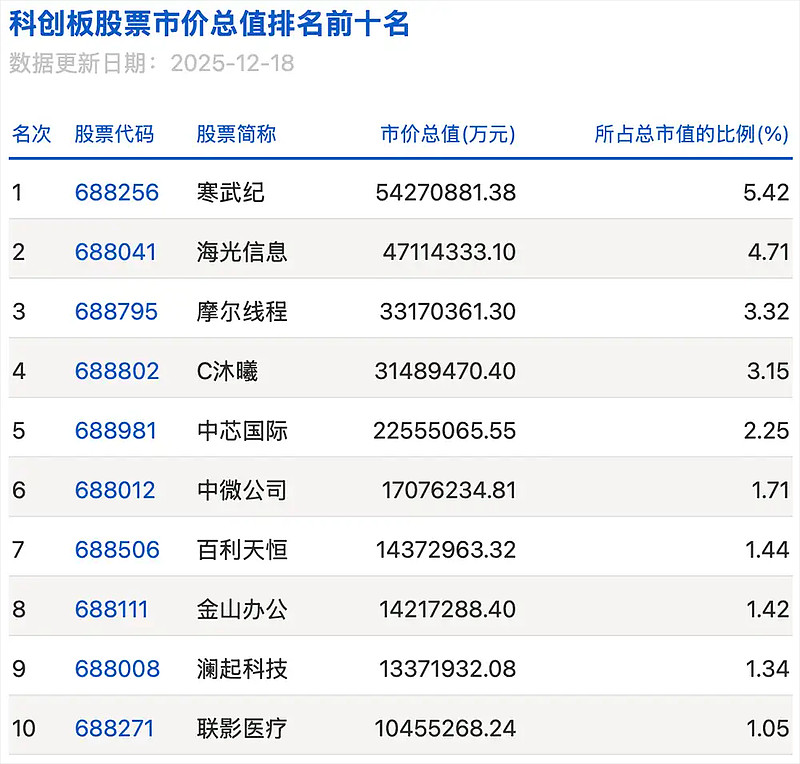
Task: Open stock code 688802 link
Action: (x=115, y=370)
